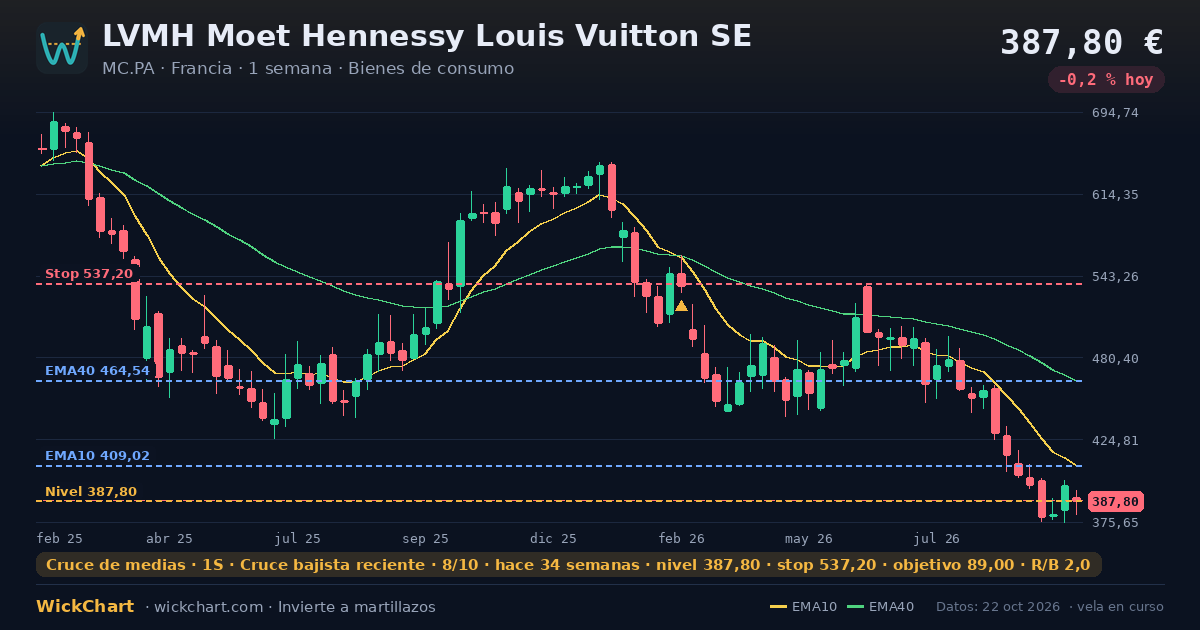Image resolution: width=1200 pixels, height=630 pixels.
Task: Click the EMA40 464,54 level label
Action: click(97, 371)
